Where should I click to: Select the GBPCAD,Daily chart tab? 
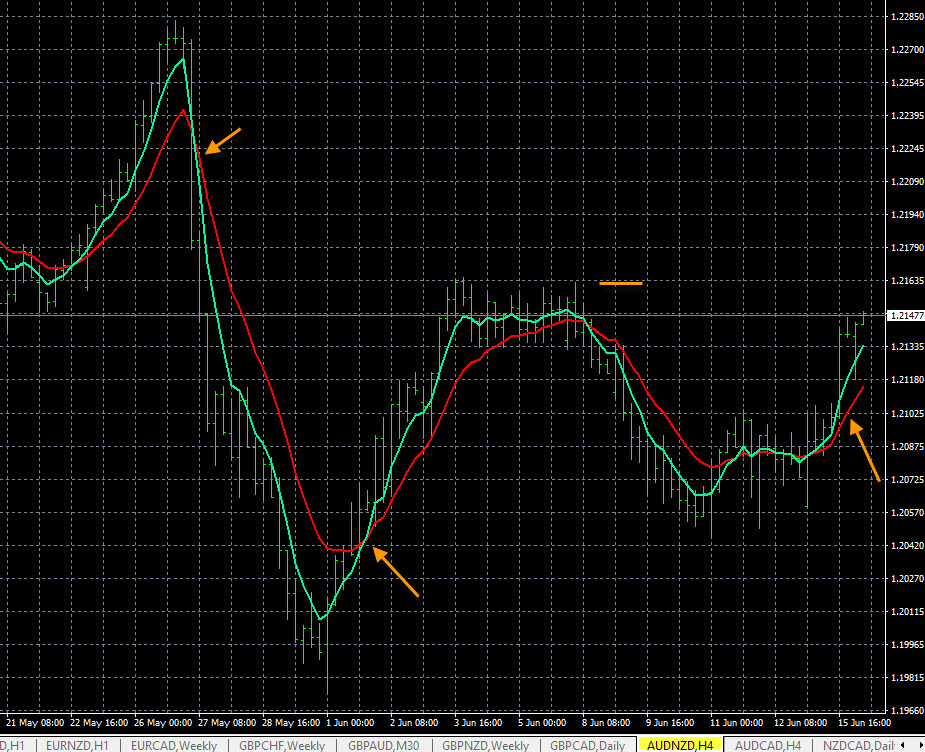click(588, 745)
